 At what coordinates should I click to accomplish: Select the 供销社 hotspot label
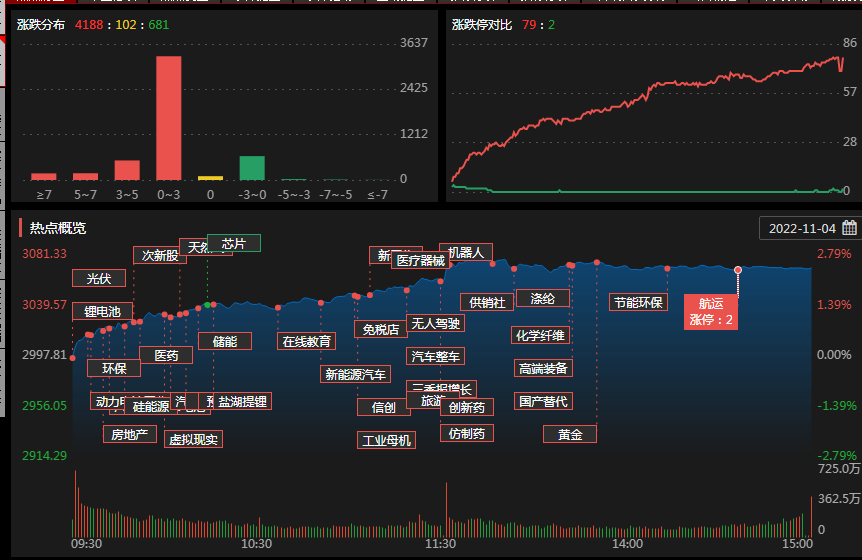pos(487,302)
